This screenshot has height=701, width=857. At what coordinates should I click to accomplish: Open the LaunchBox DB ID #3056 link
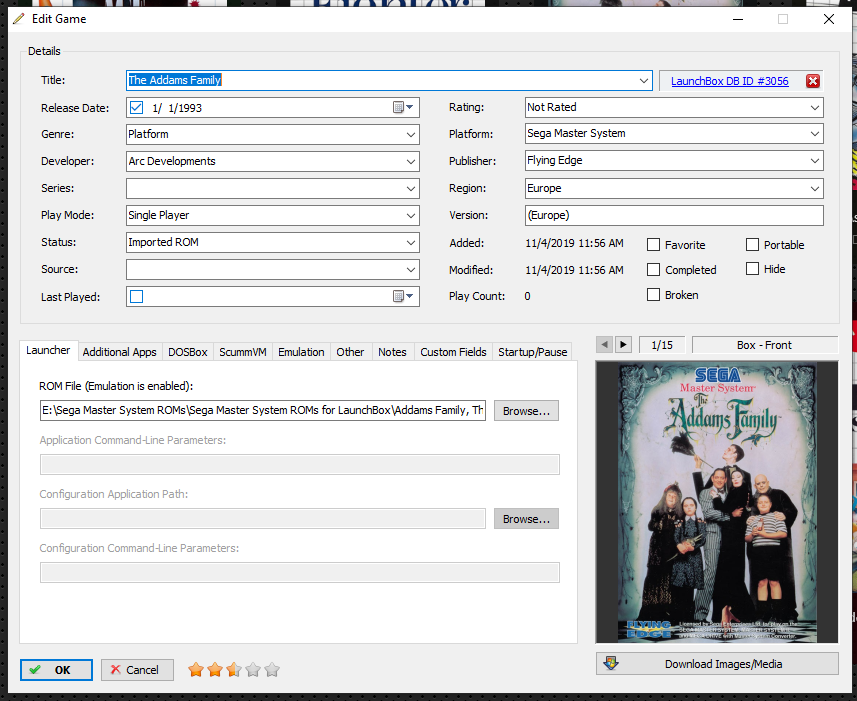pyautogui.click(x=730, y=81)
